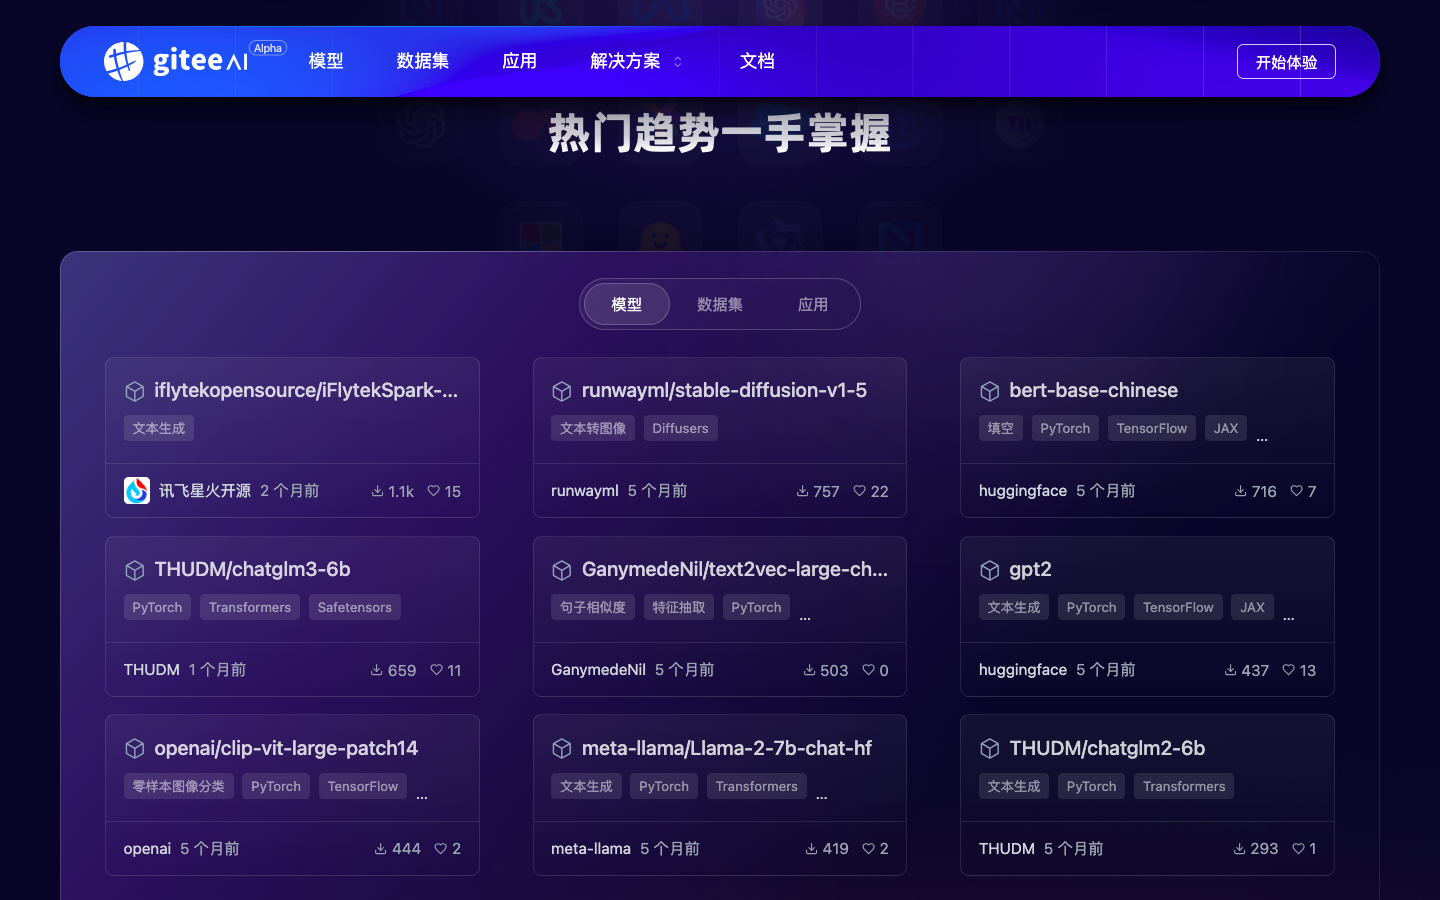Click the 开始体验 button
Viewport: 1440px width, 900px height.
1286,62
